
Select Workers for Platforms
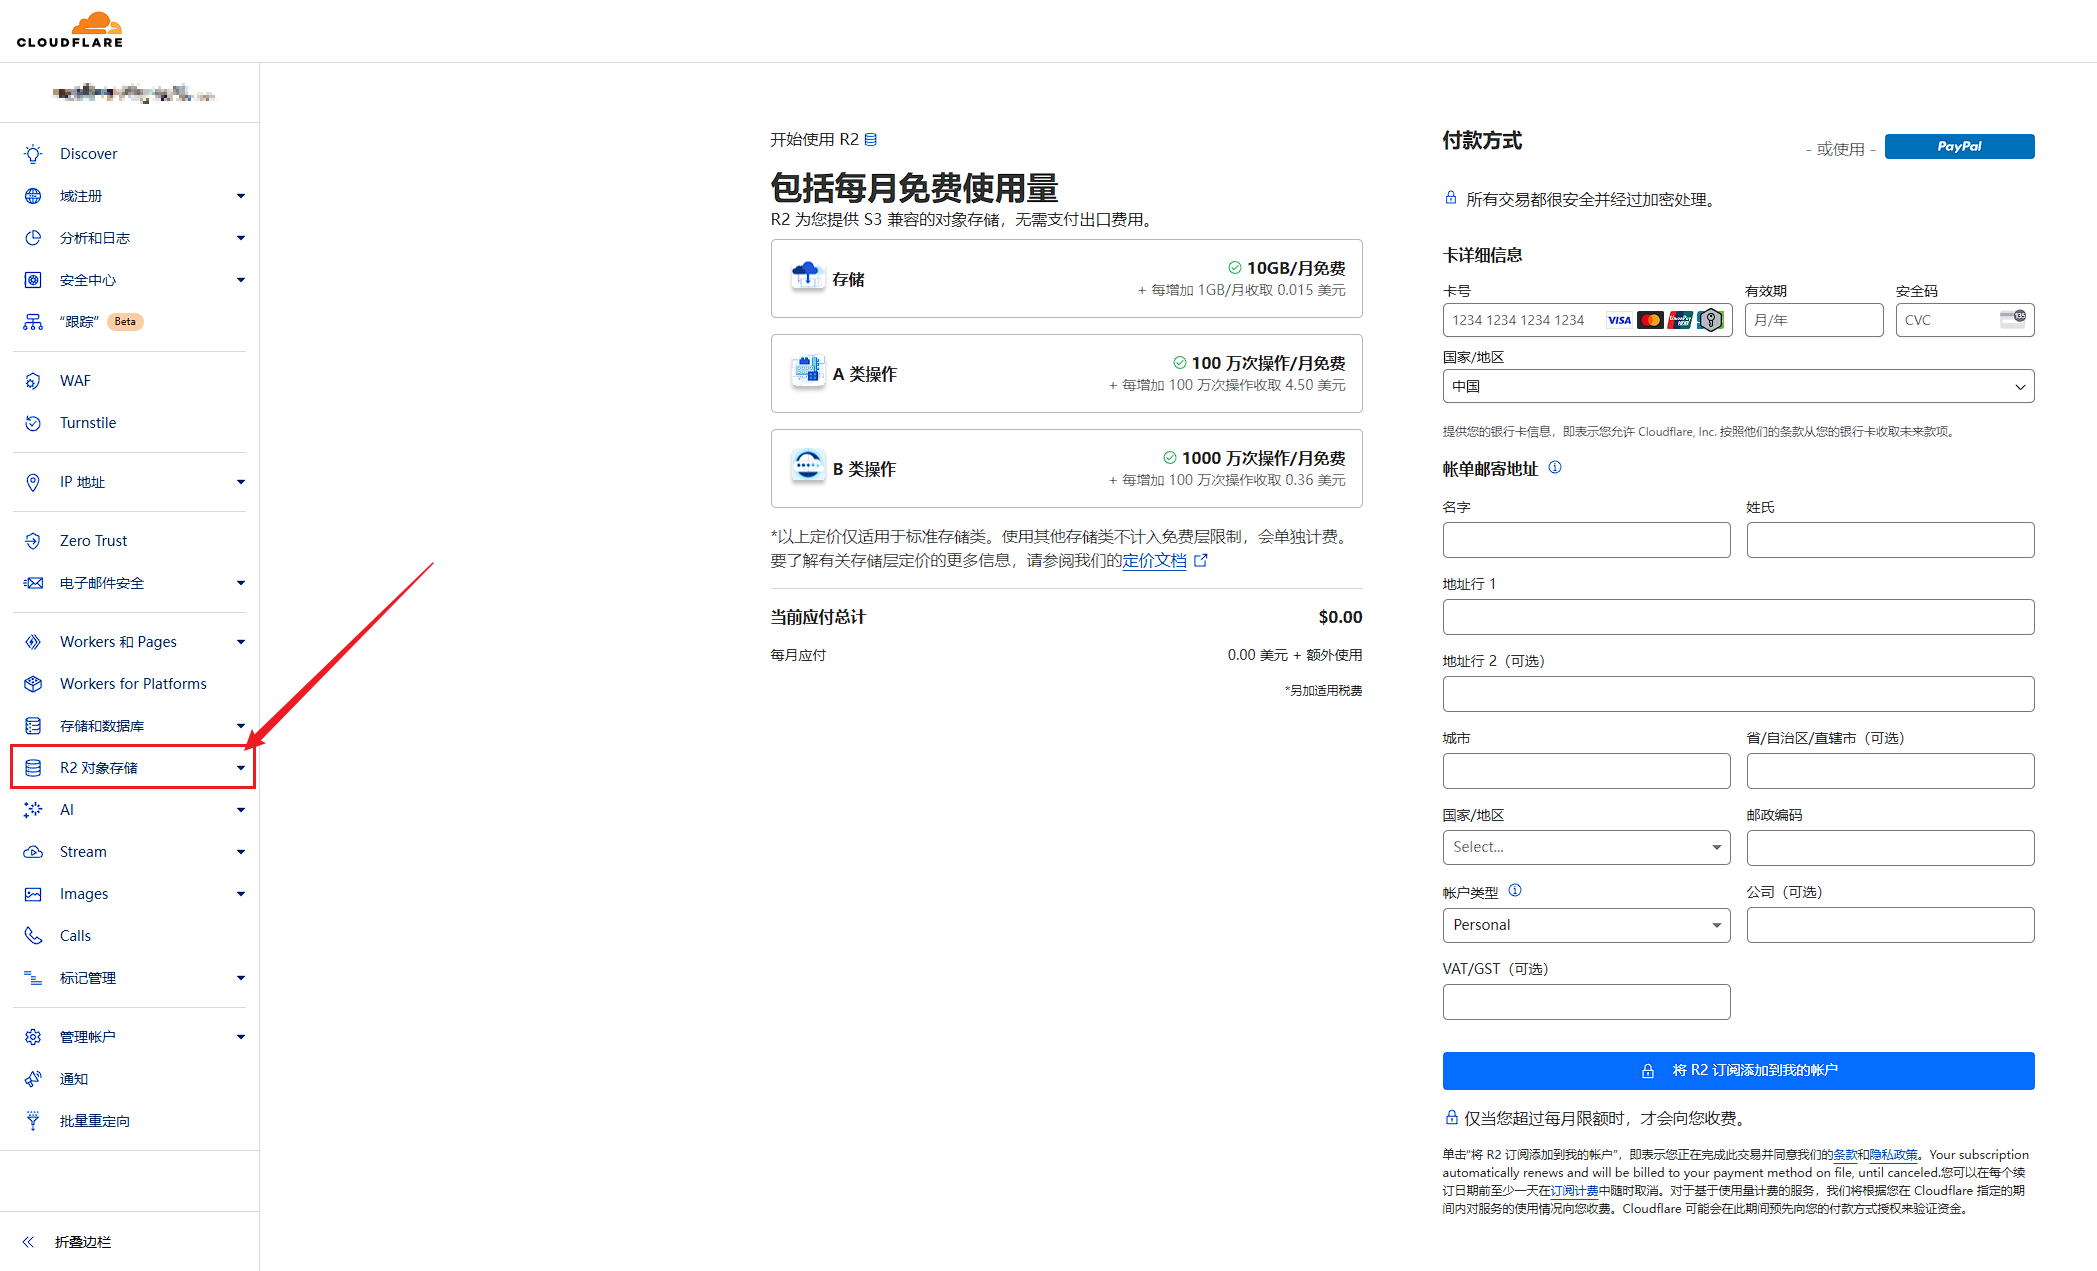tap(132, 683)
